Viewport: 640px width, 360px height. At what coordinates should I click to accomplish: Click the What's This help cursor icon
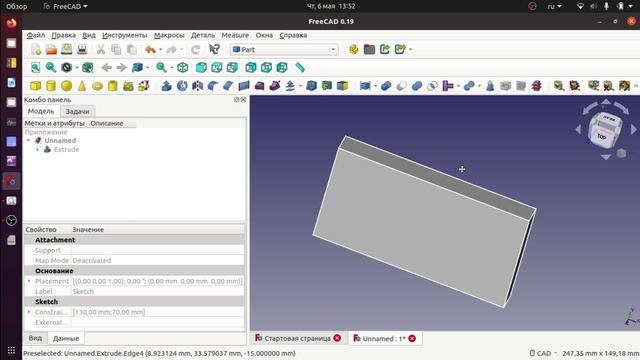(214, 49)
